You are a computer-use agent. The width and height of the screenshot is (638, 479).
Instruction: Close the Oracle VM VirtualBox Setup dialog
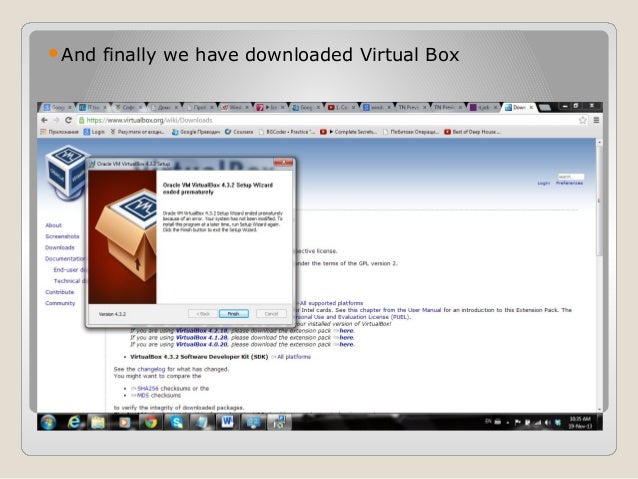point(283,163)
